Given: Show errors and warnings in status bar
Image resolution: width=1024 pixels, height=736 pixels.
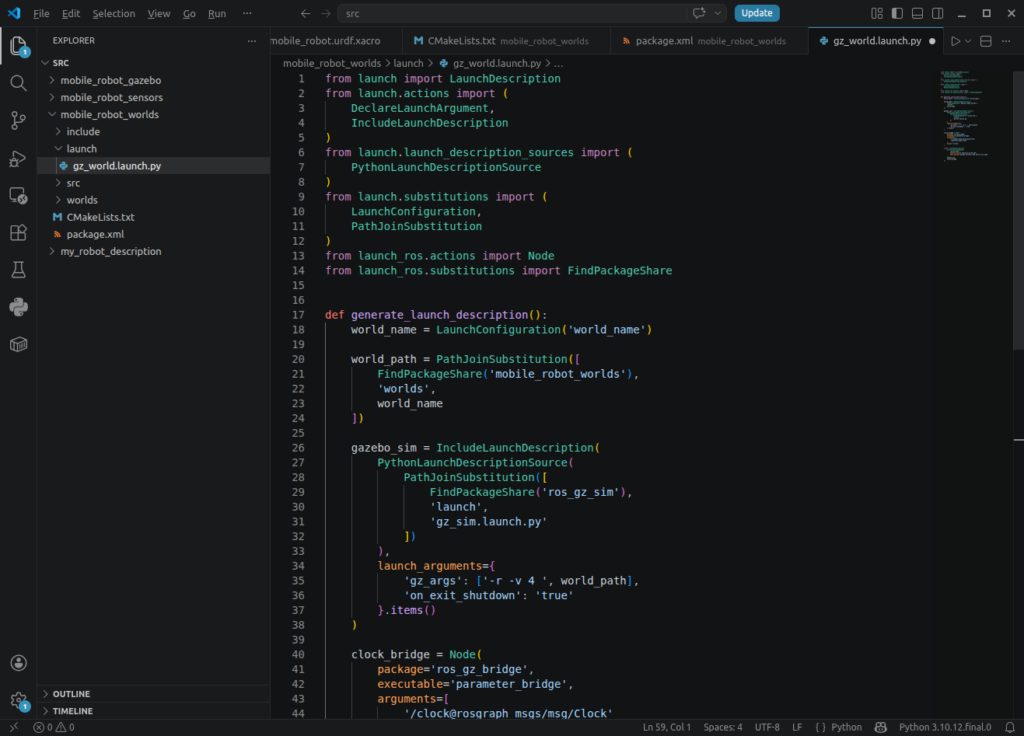Looking at the screenshot, I should [x=54, y=727].
